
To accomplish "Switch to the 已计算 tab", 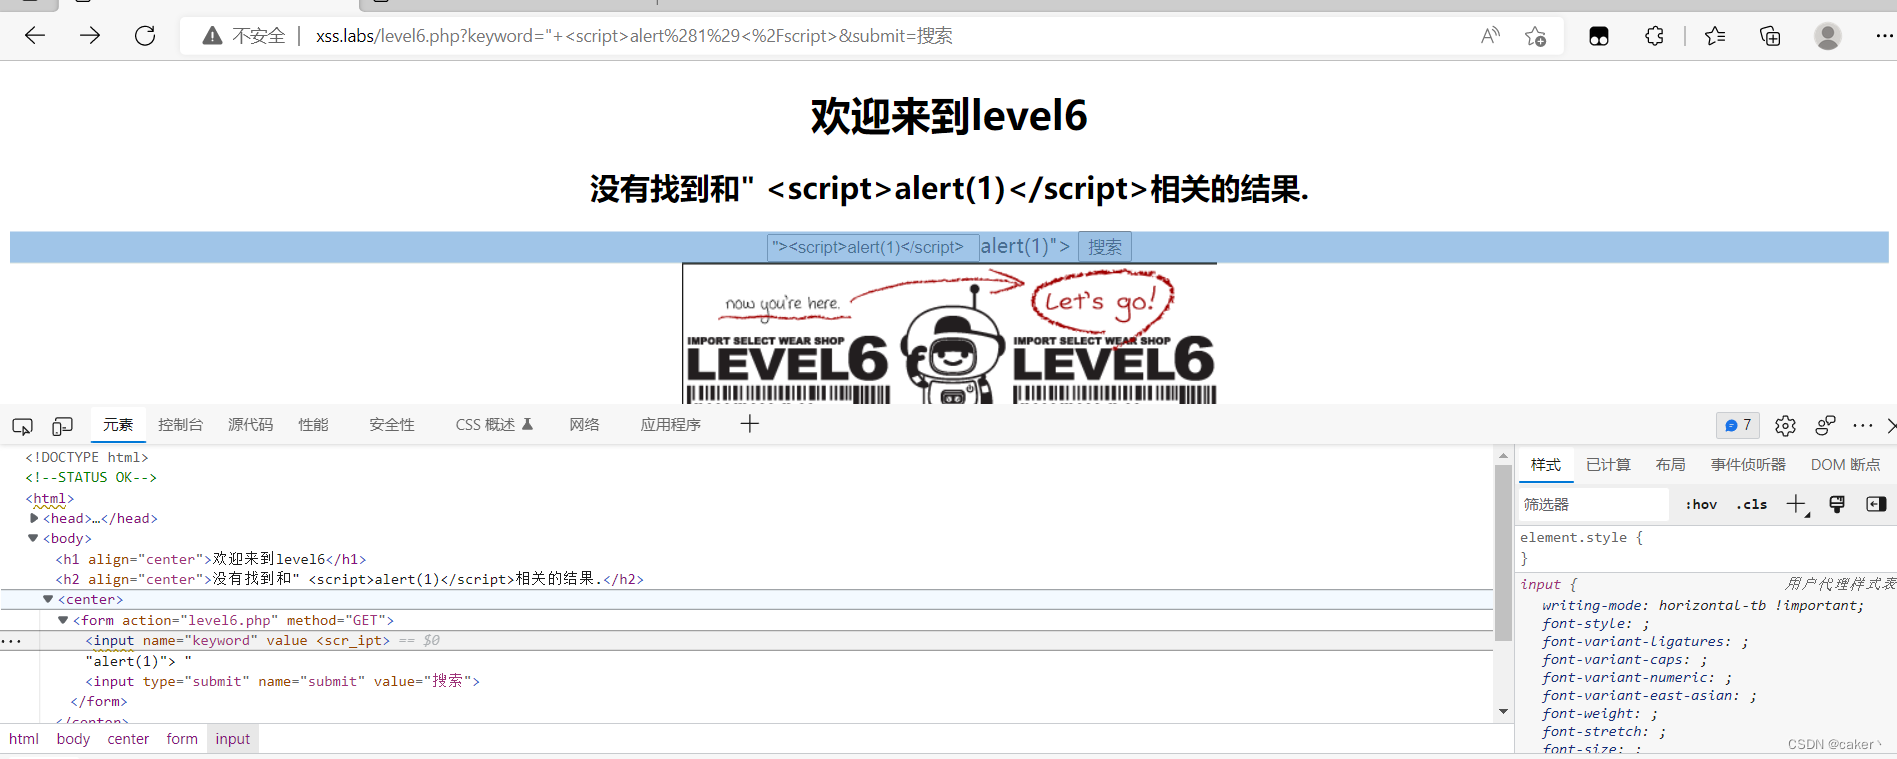I will click(1608, 465).
